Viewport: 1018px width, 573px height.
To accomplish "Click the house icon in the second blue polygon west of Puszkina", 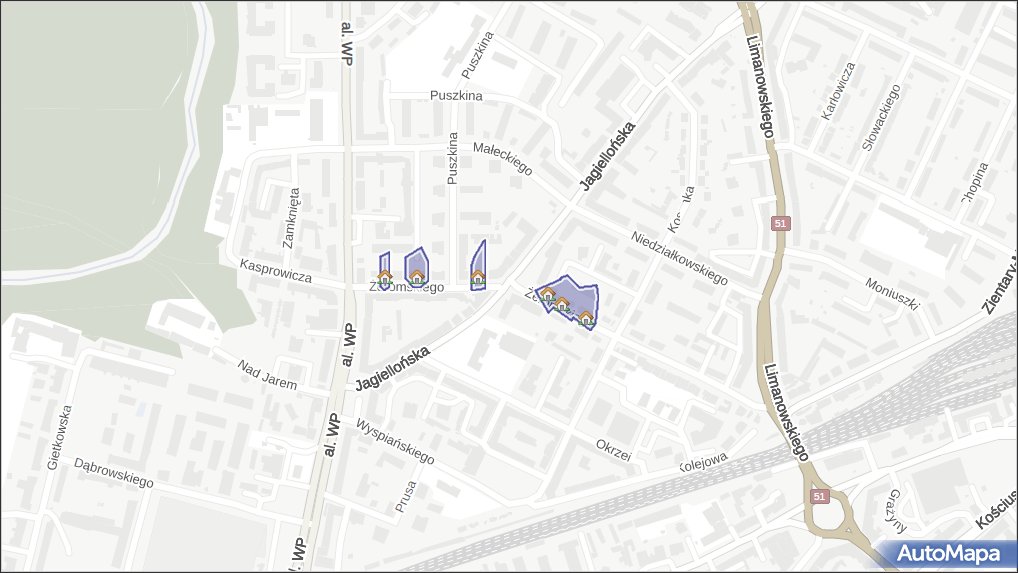I will pyautogui.click(x=417, y=277).
